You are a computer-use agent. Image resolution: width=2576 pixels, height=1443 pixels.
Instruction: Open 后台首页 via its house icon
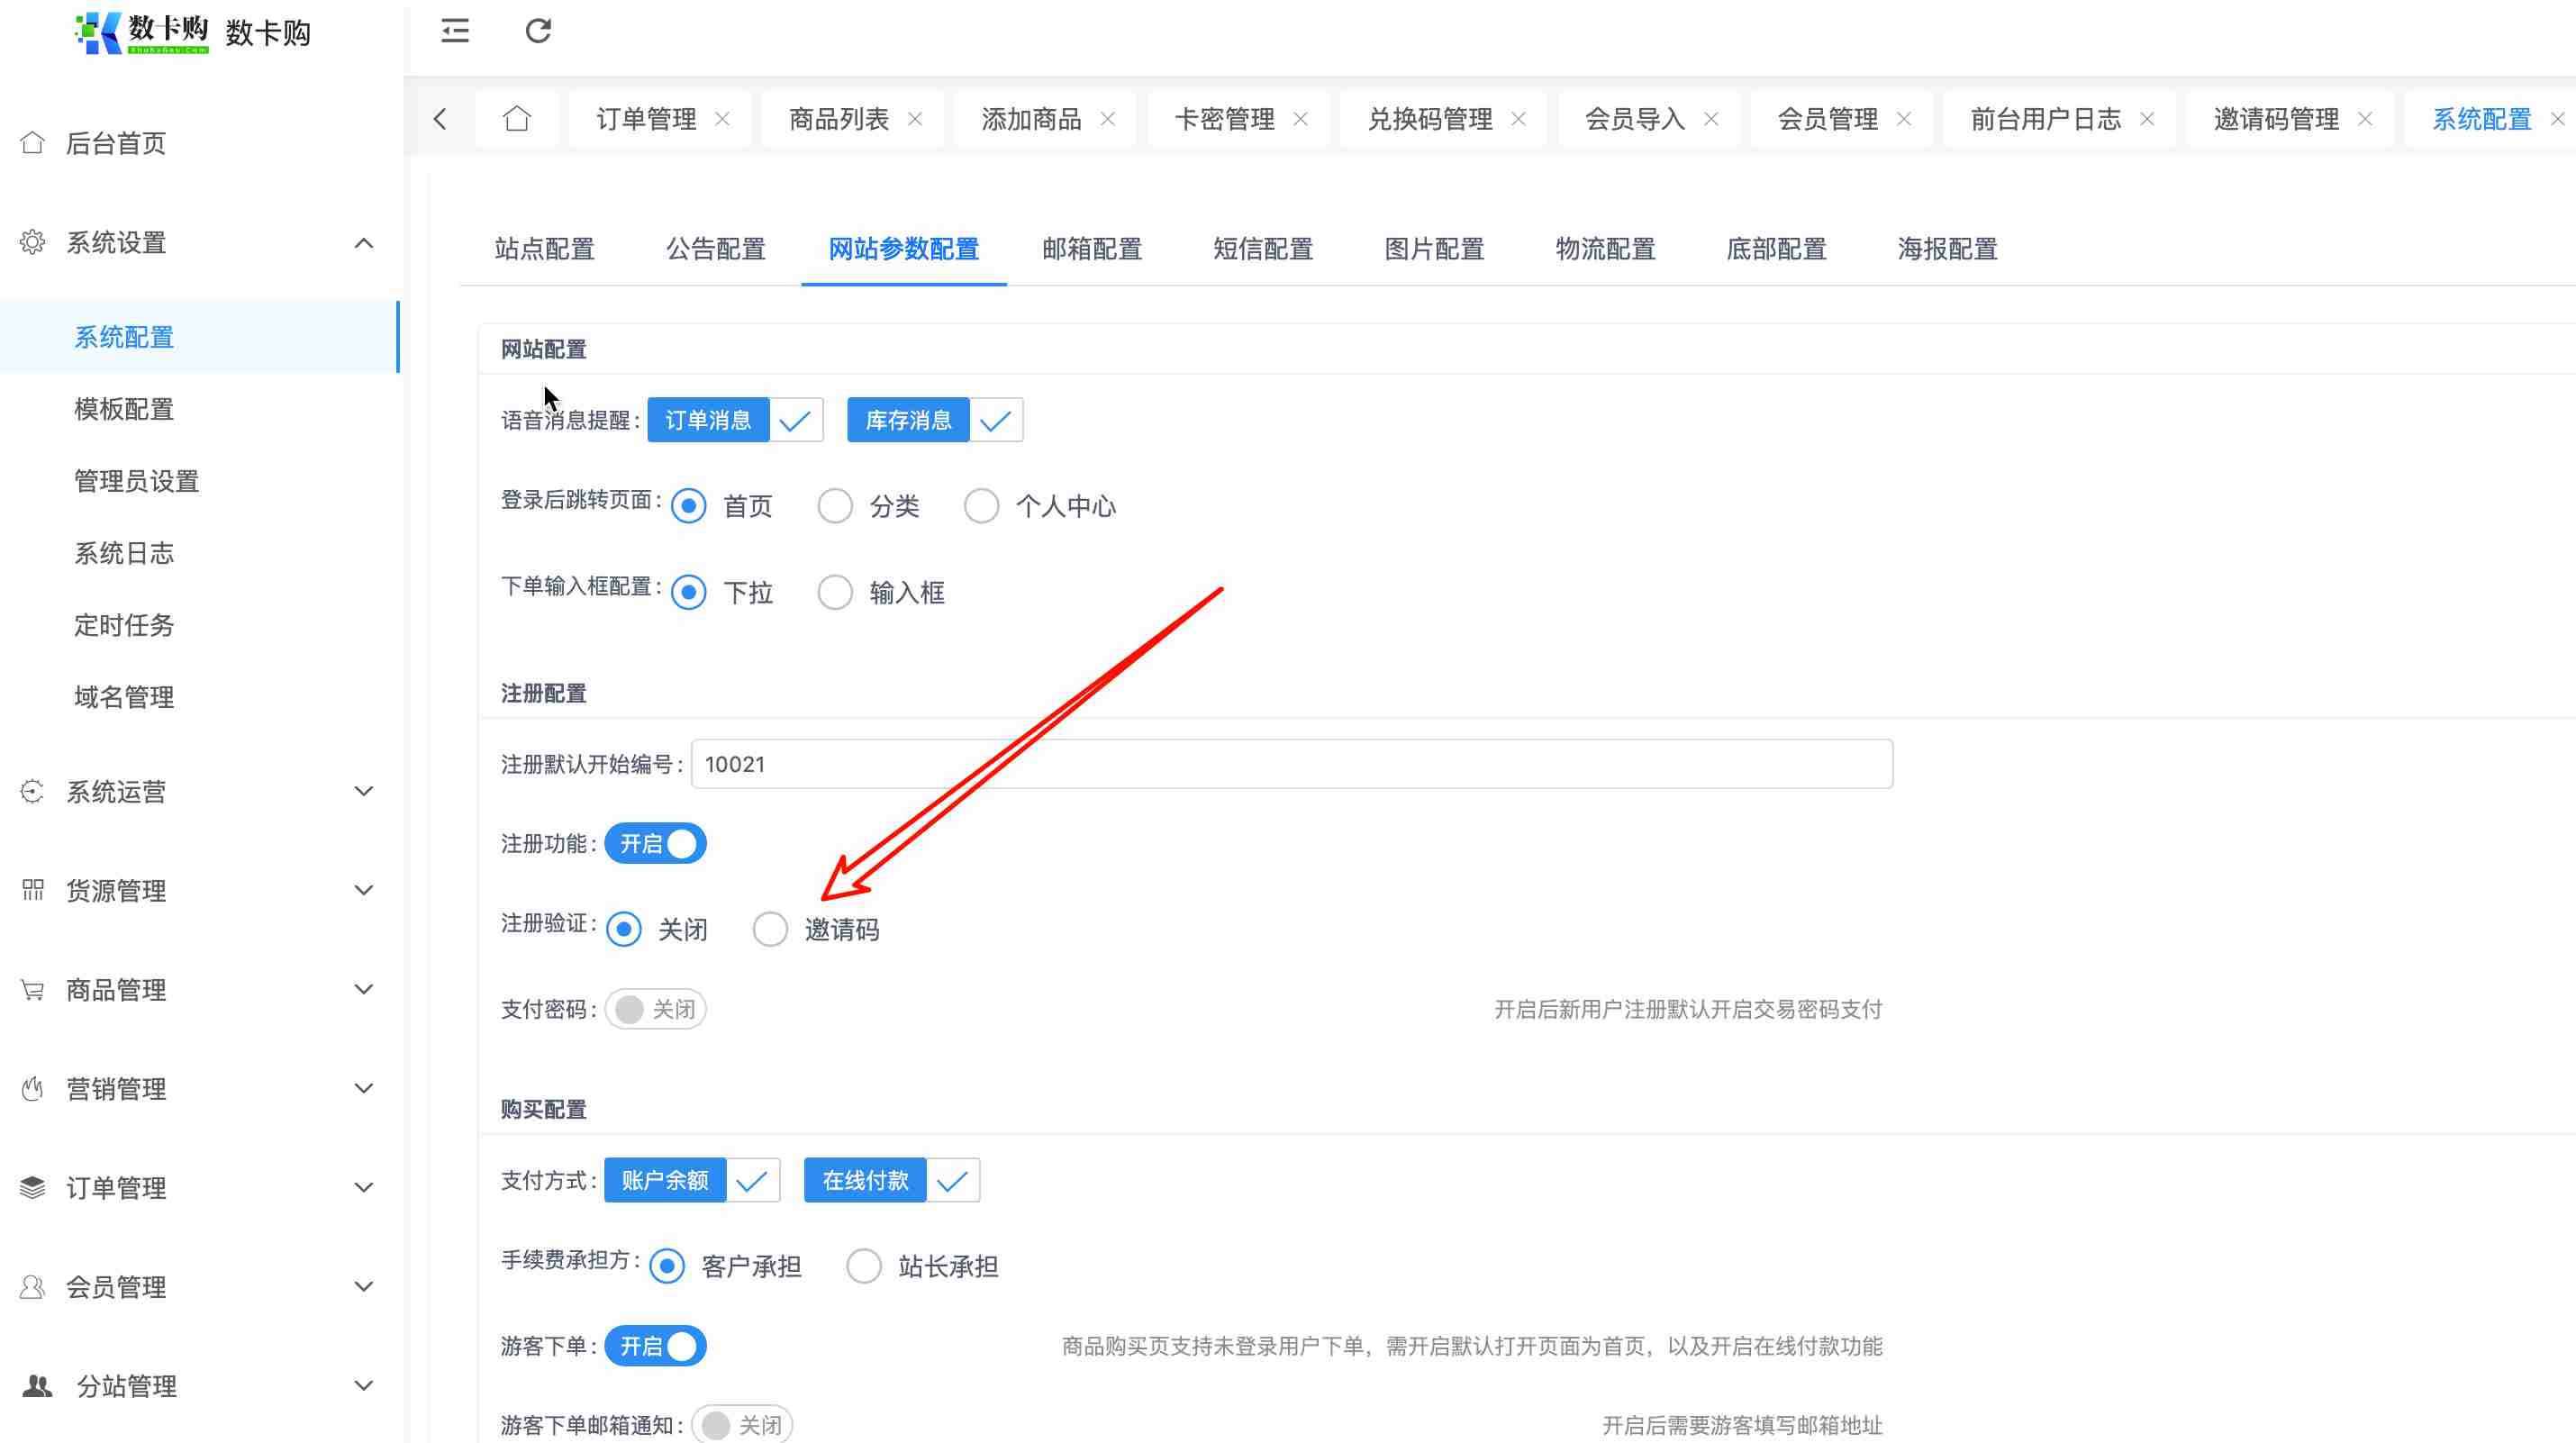(x=32, y=143)
